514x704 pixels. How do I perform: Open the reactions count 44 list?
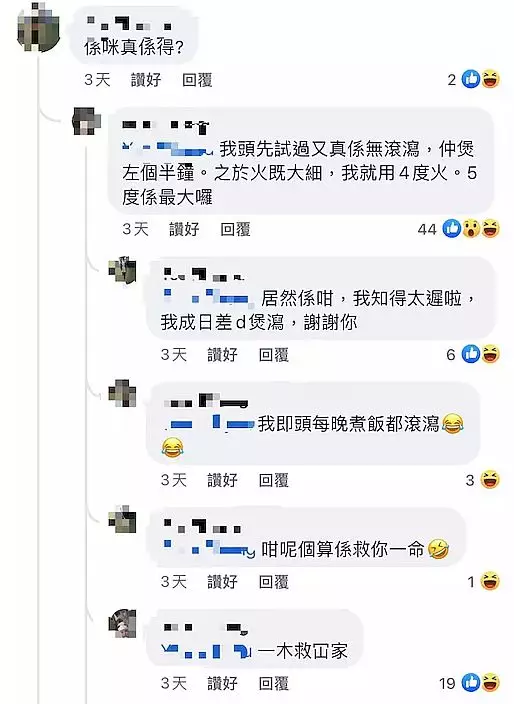tap(427, 229)
